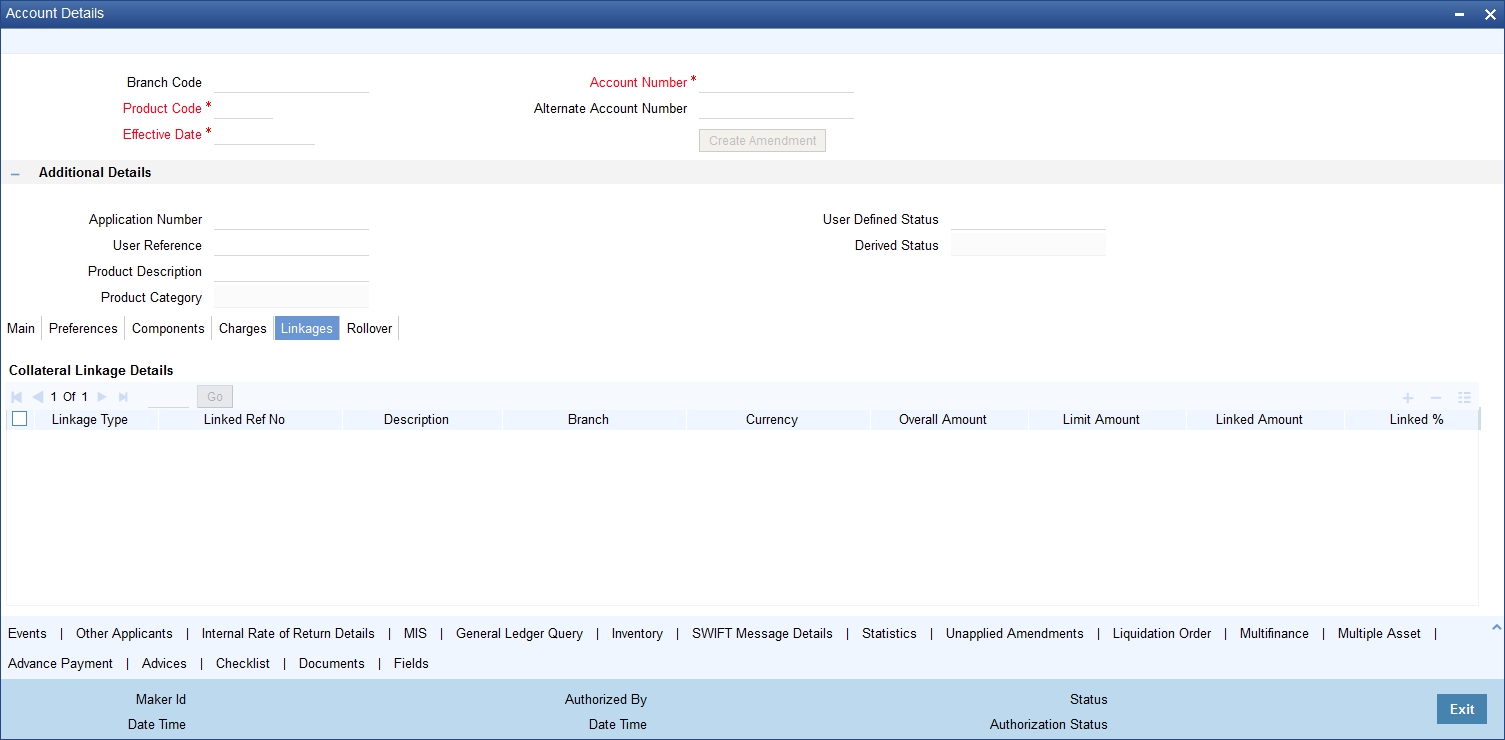Open SWIFT Message Details

tap(762, 633)
